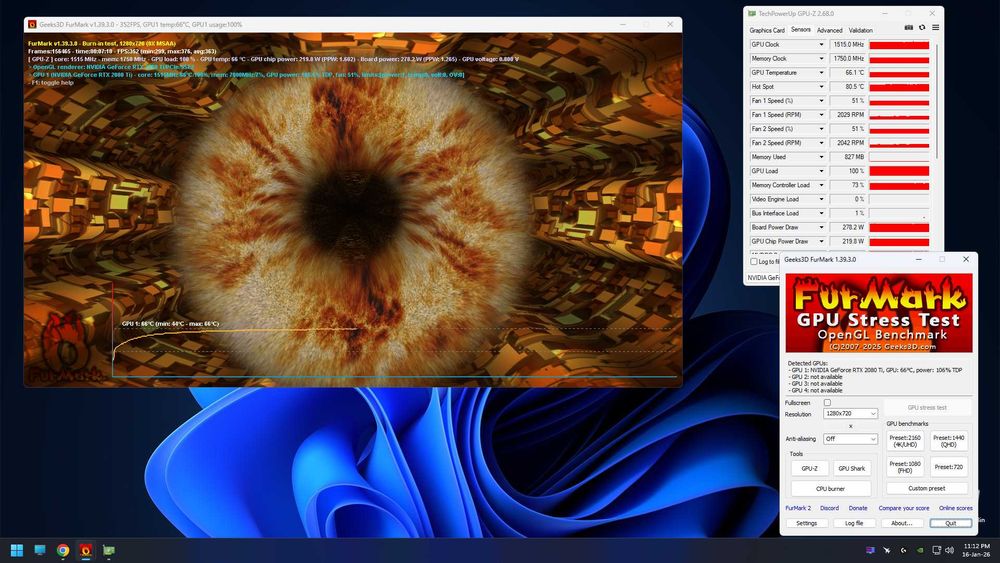Screen dimensions: 1000x563
Task: Expand the Fan 2 Speed (RPM) dropdown
Action: point(821,143)
